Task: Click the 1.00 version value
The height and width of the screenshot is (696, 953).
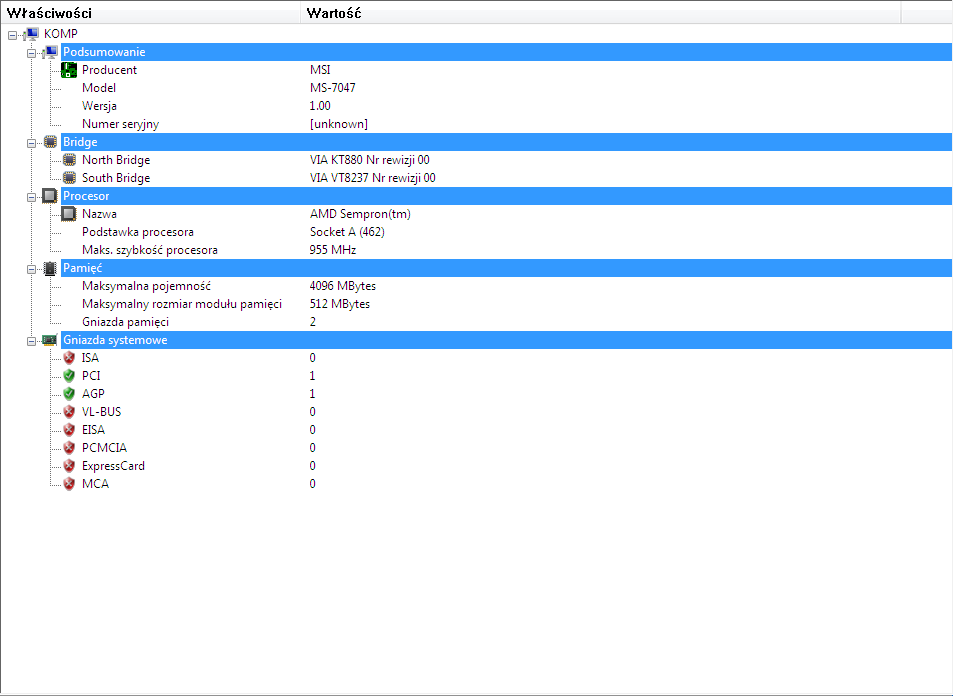Action: 320,106
